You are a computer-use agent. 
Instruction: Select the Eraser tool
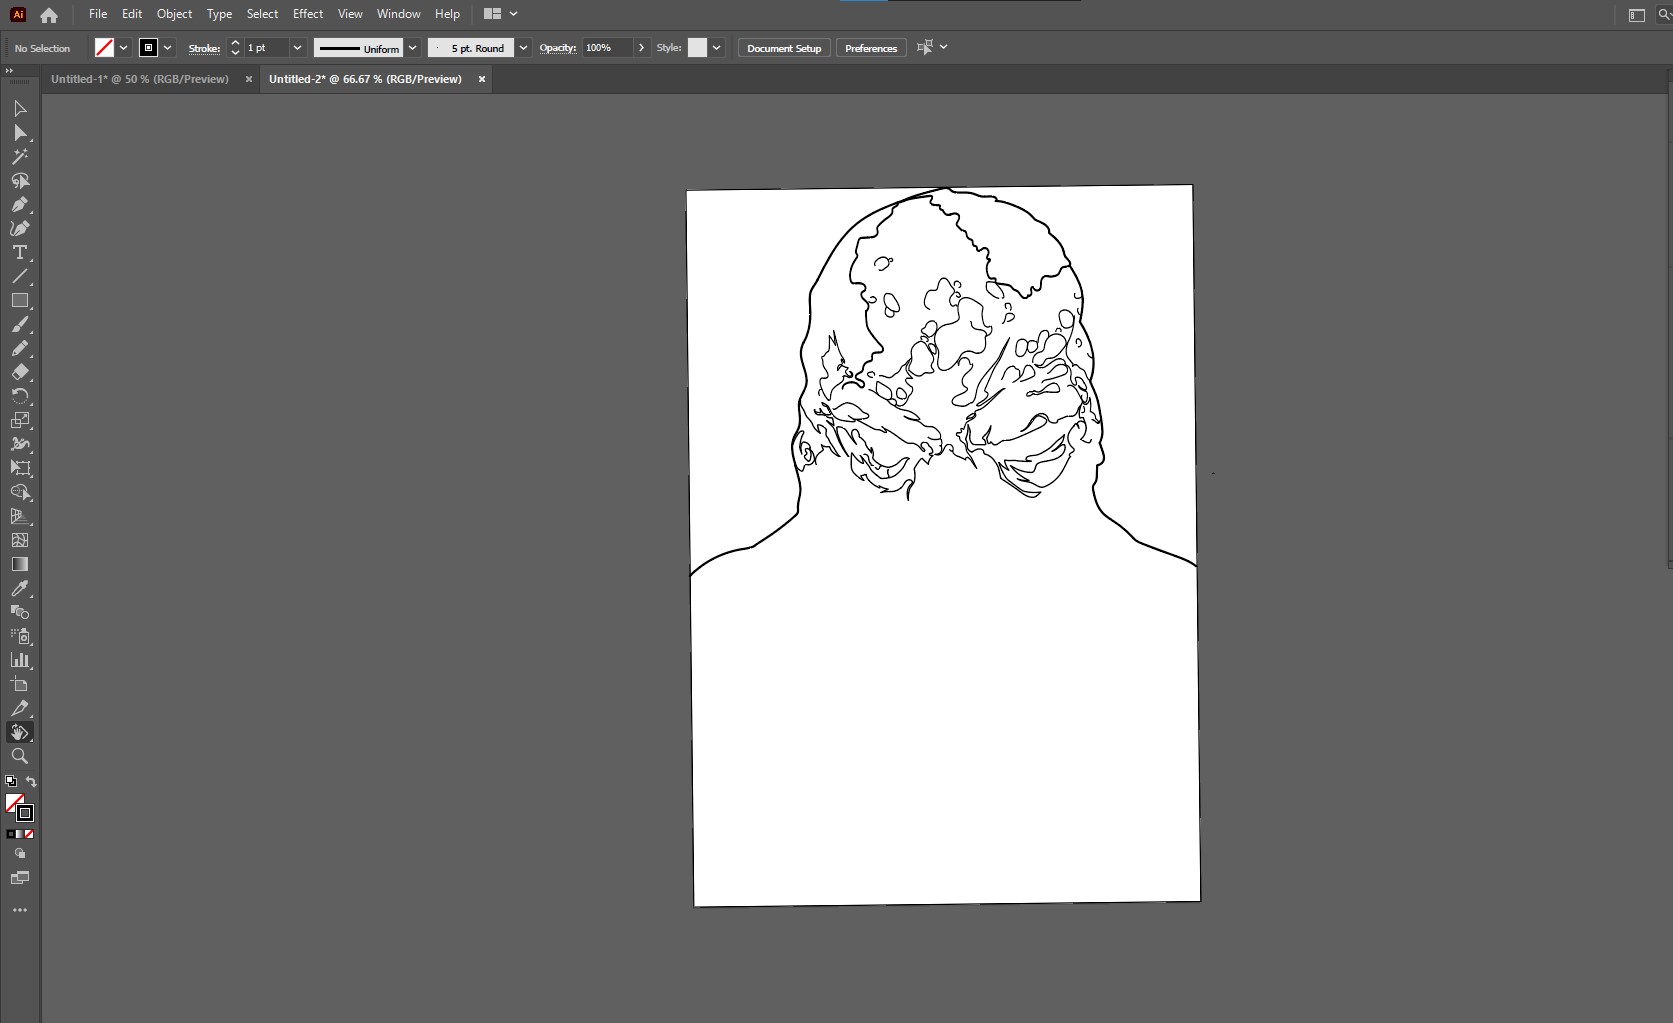coord(20,372)
